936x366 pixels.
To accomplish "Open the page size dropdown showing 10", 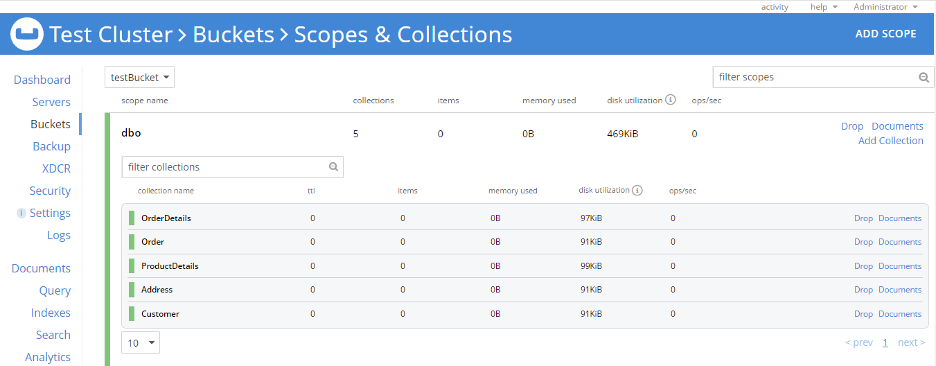I will coord(140,343).
